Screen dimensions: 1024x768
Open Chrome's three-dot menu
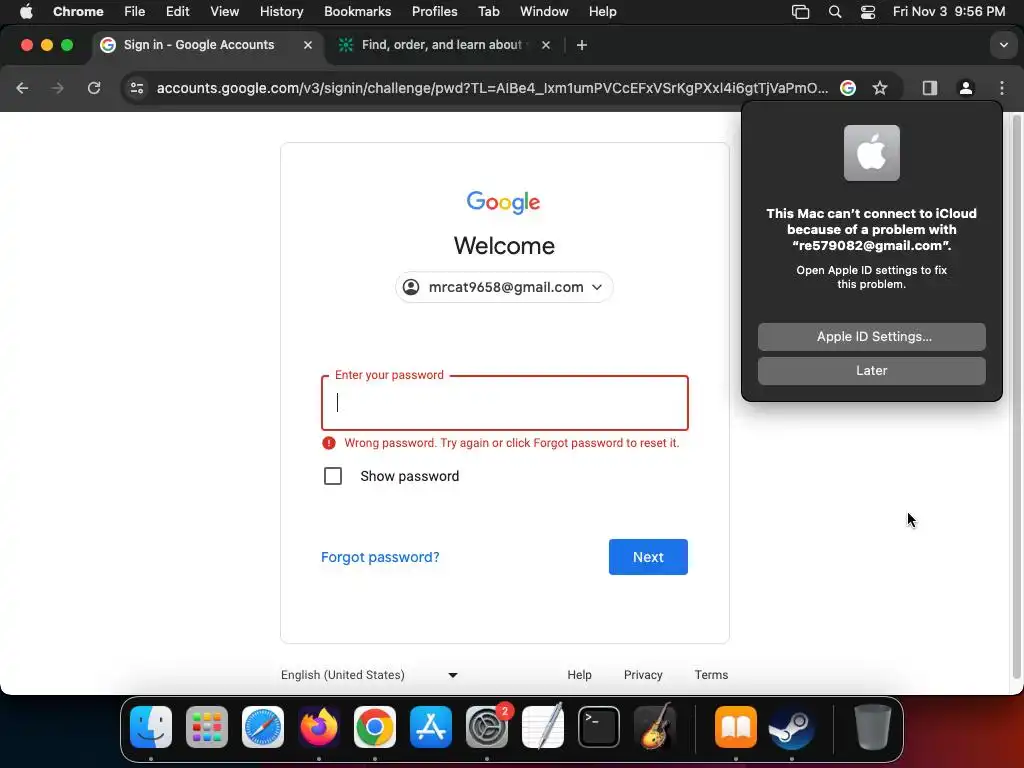point(1002,88)
